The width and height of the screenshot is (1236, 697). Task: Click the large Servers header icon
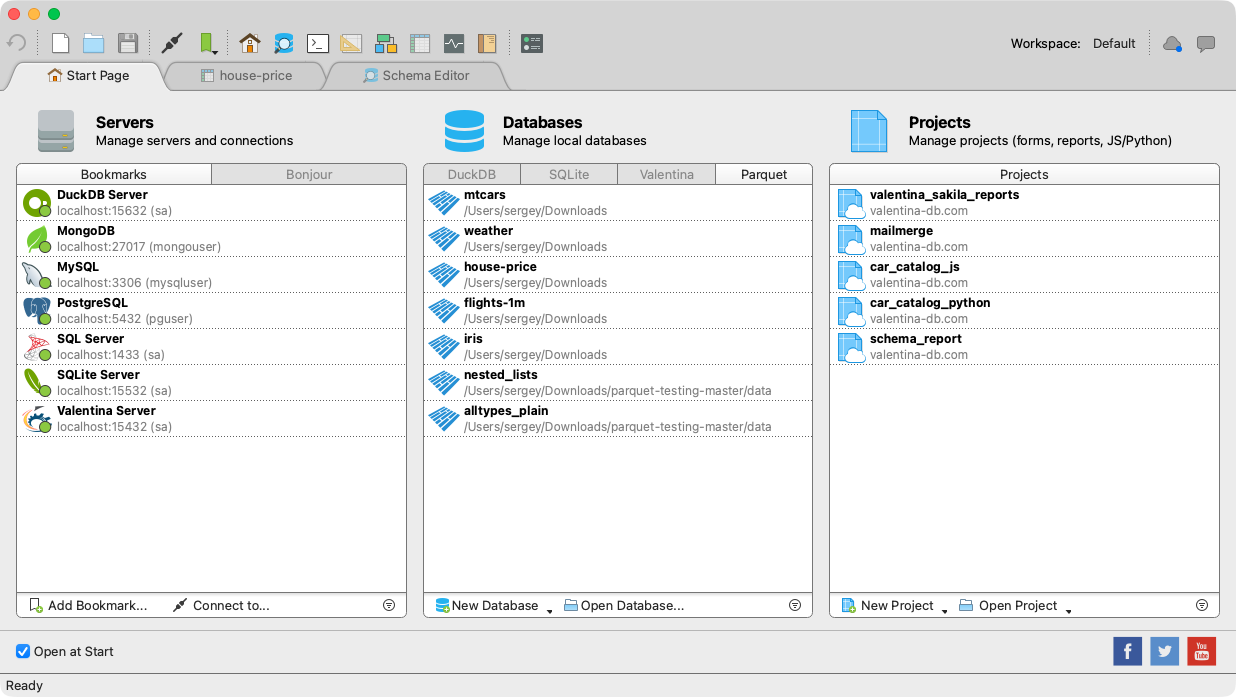56,131
